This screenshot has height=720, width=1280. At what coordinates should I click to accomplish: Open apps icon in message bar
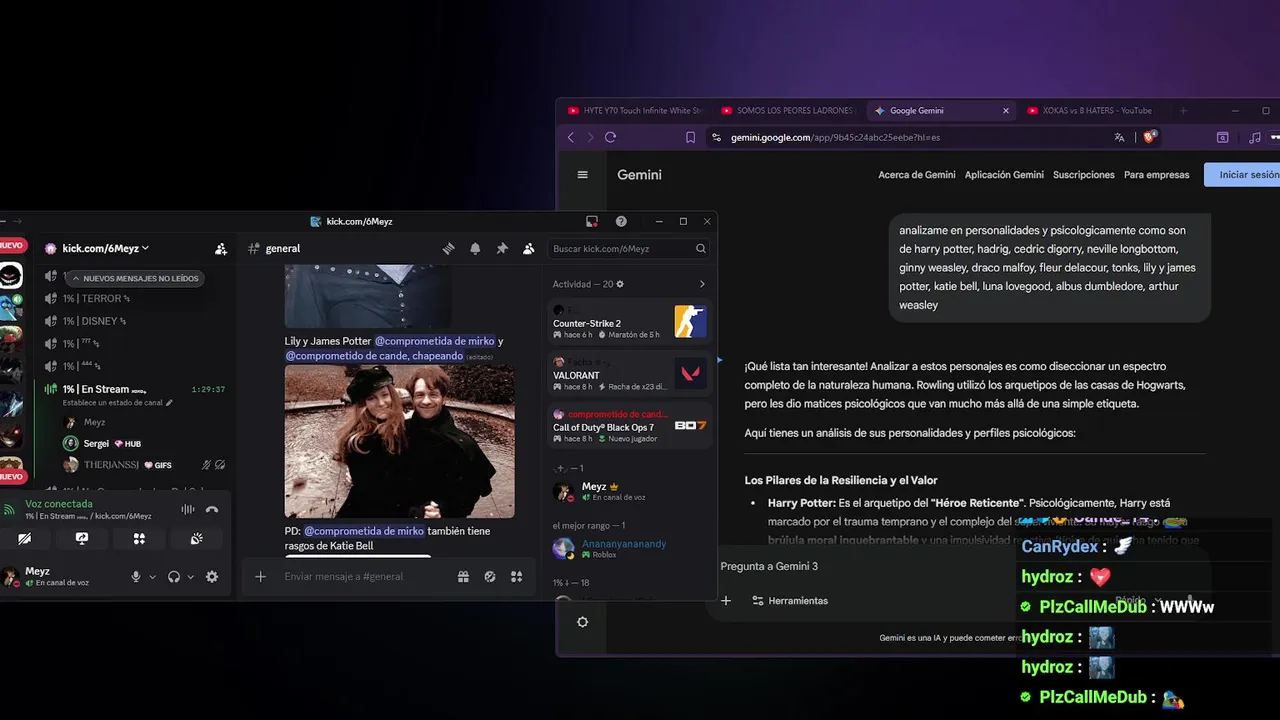click(516, 576)
